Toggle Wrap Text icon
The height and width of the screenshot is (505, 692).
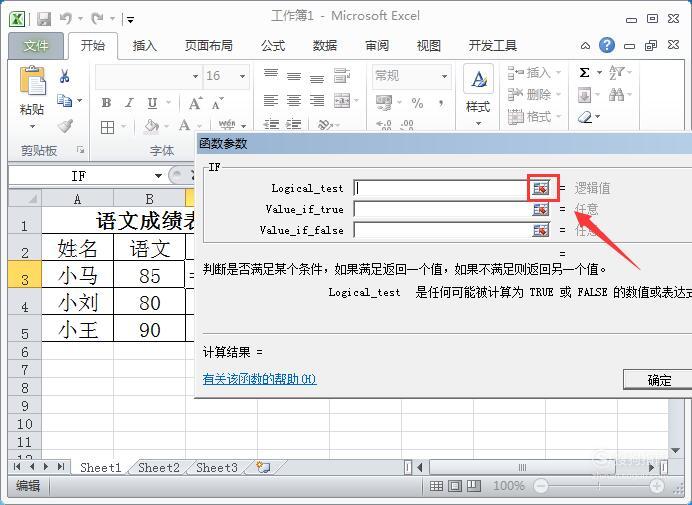pyautogui.click(x=342, y=75)
